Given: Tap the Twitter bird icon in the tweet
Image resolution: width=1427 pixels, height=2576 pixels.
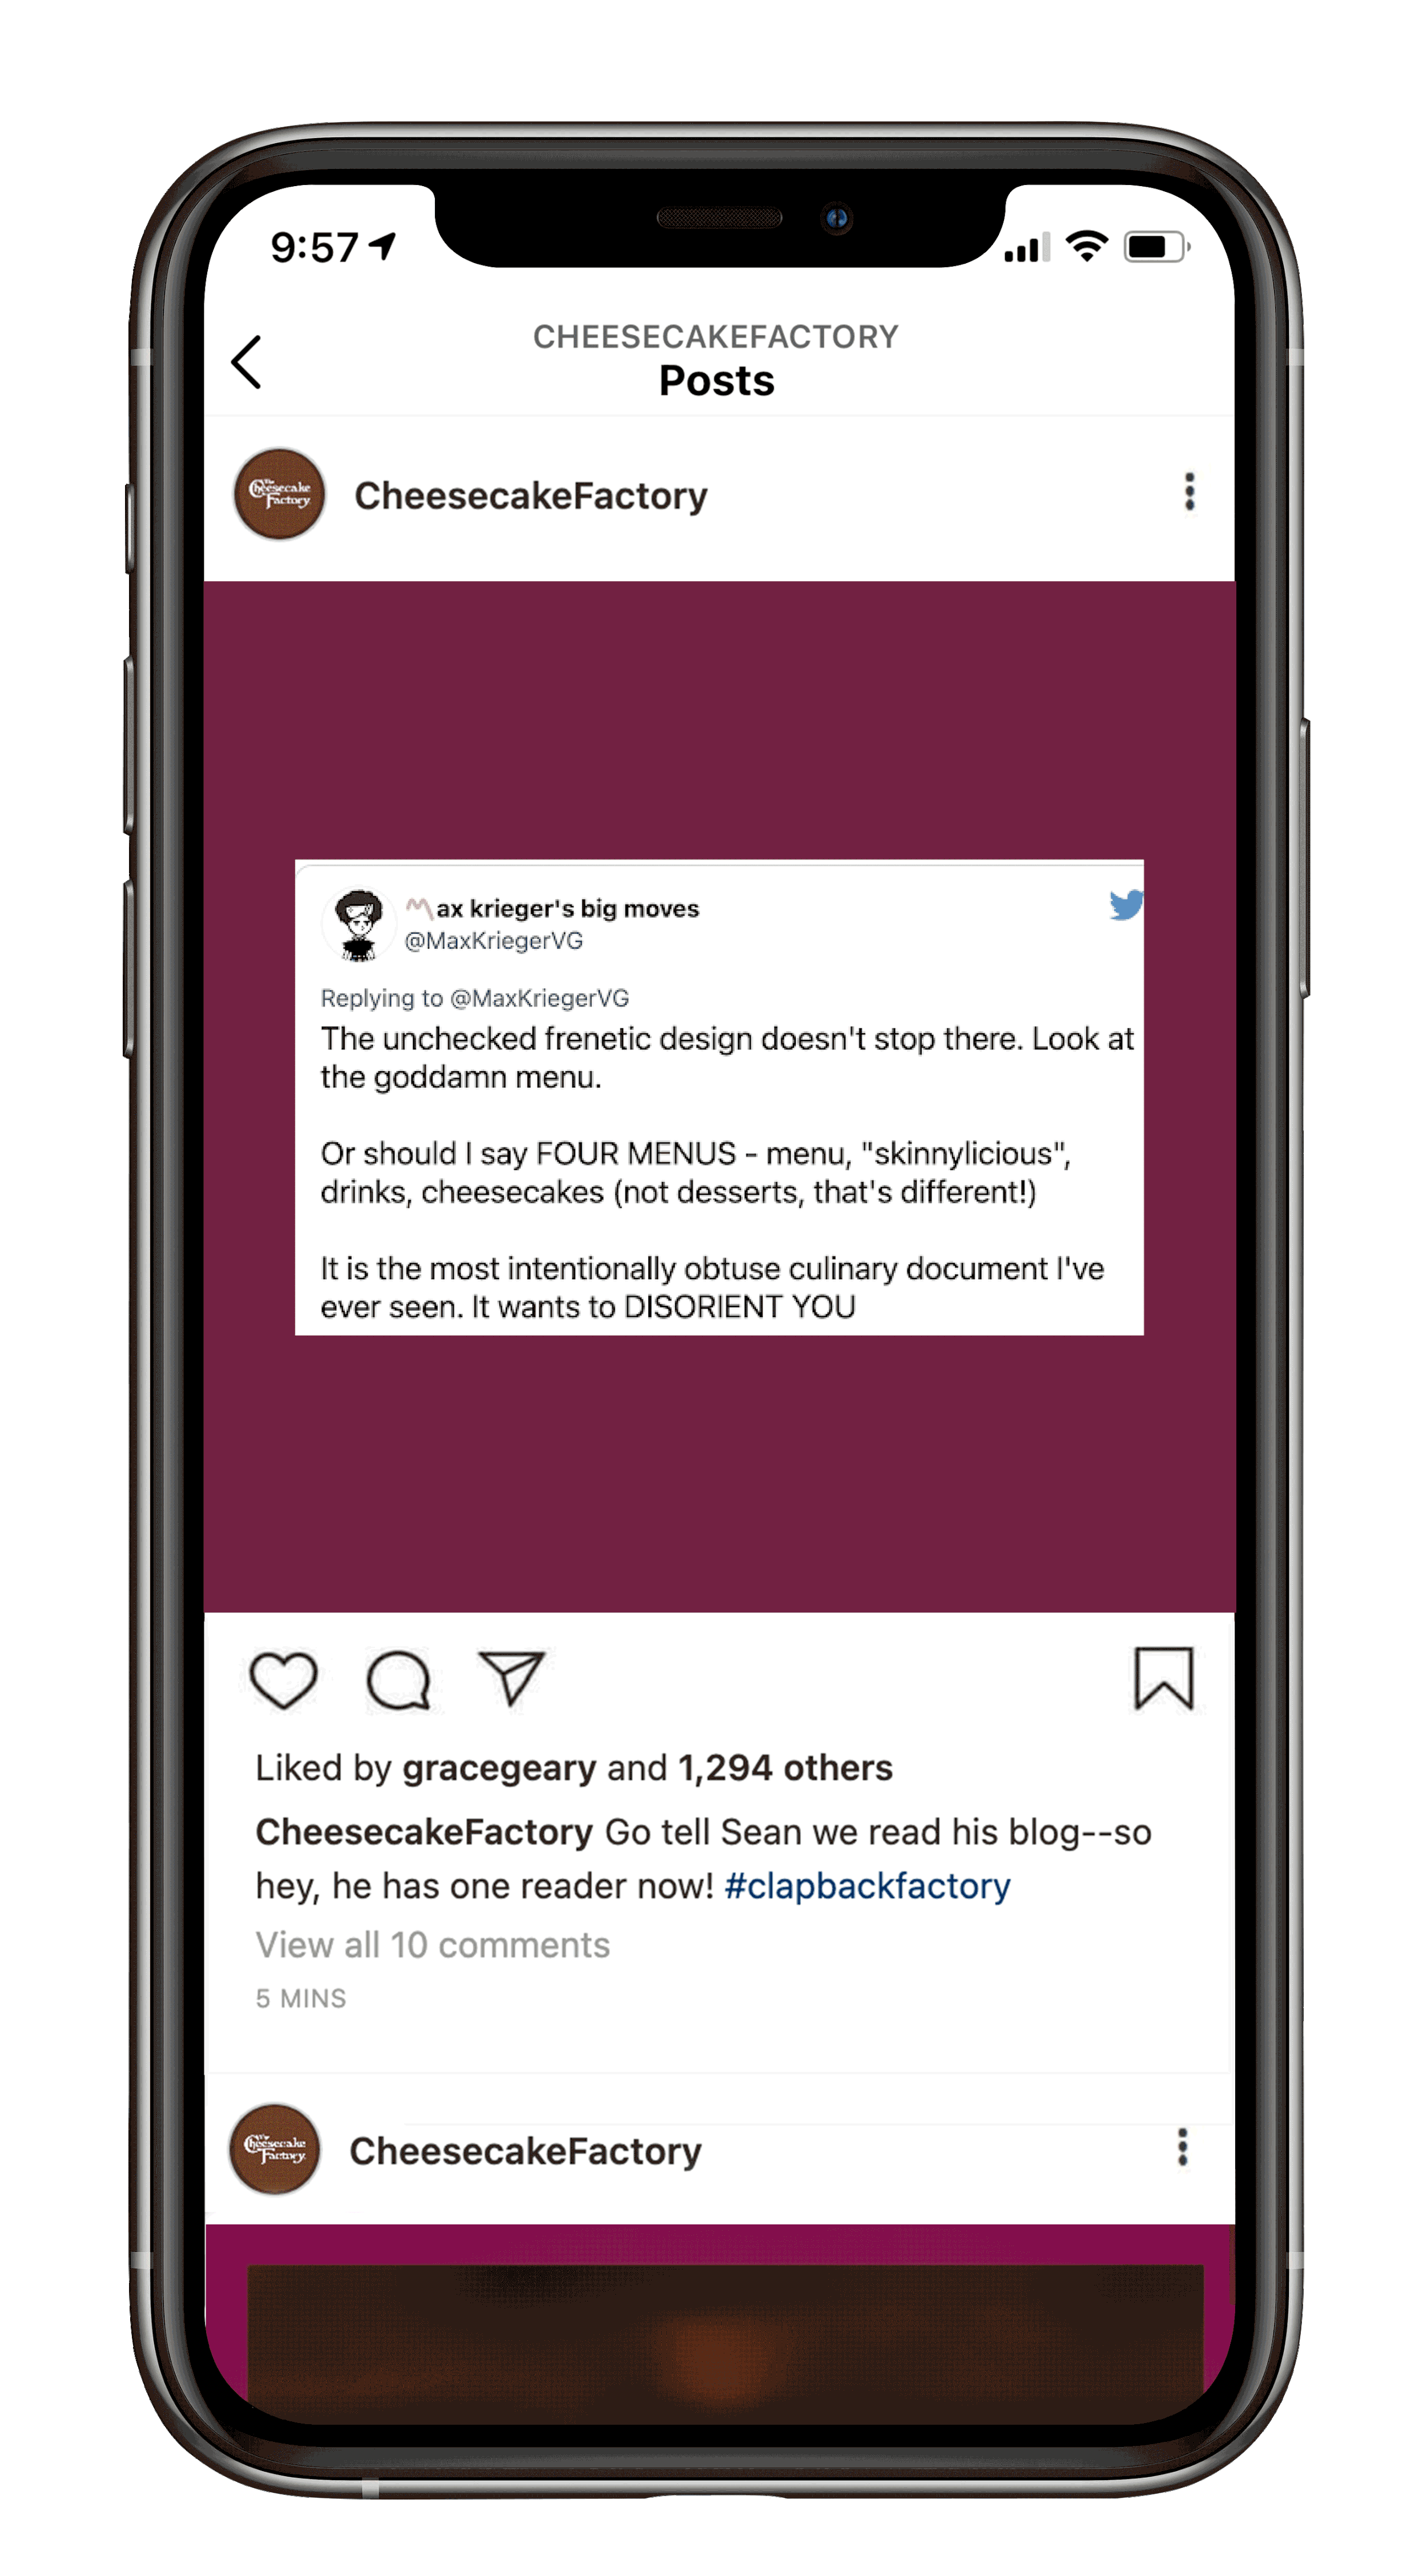Looking at the screenshot, I should pyautogui.click(x=1125, y=905).
